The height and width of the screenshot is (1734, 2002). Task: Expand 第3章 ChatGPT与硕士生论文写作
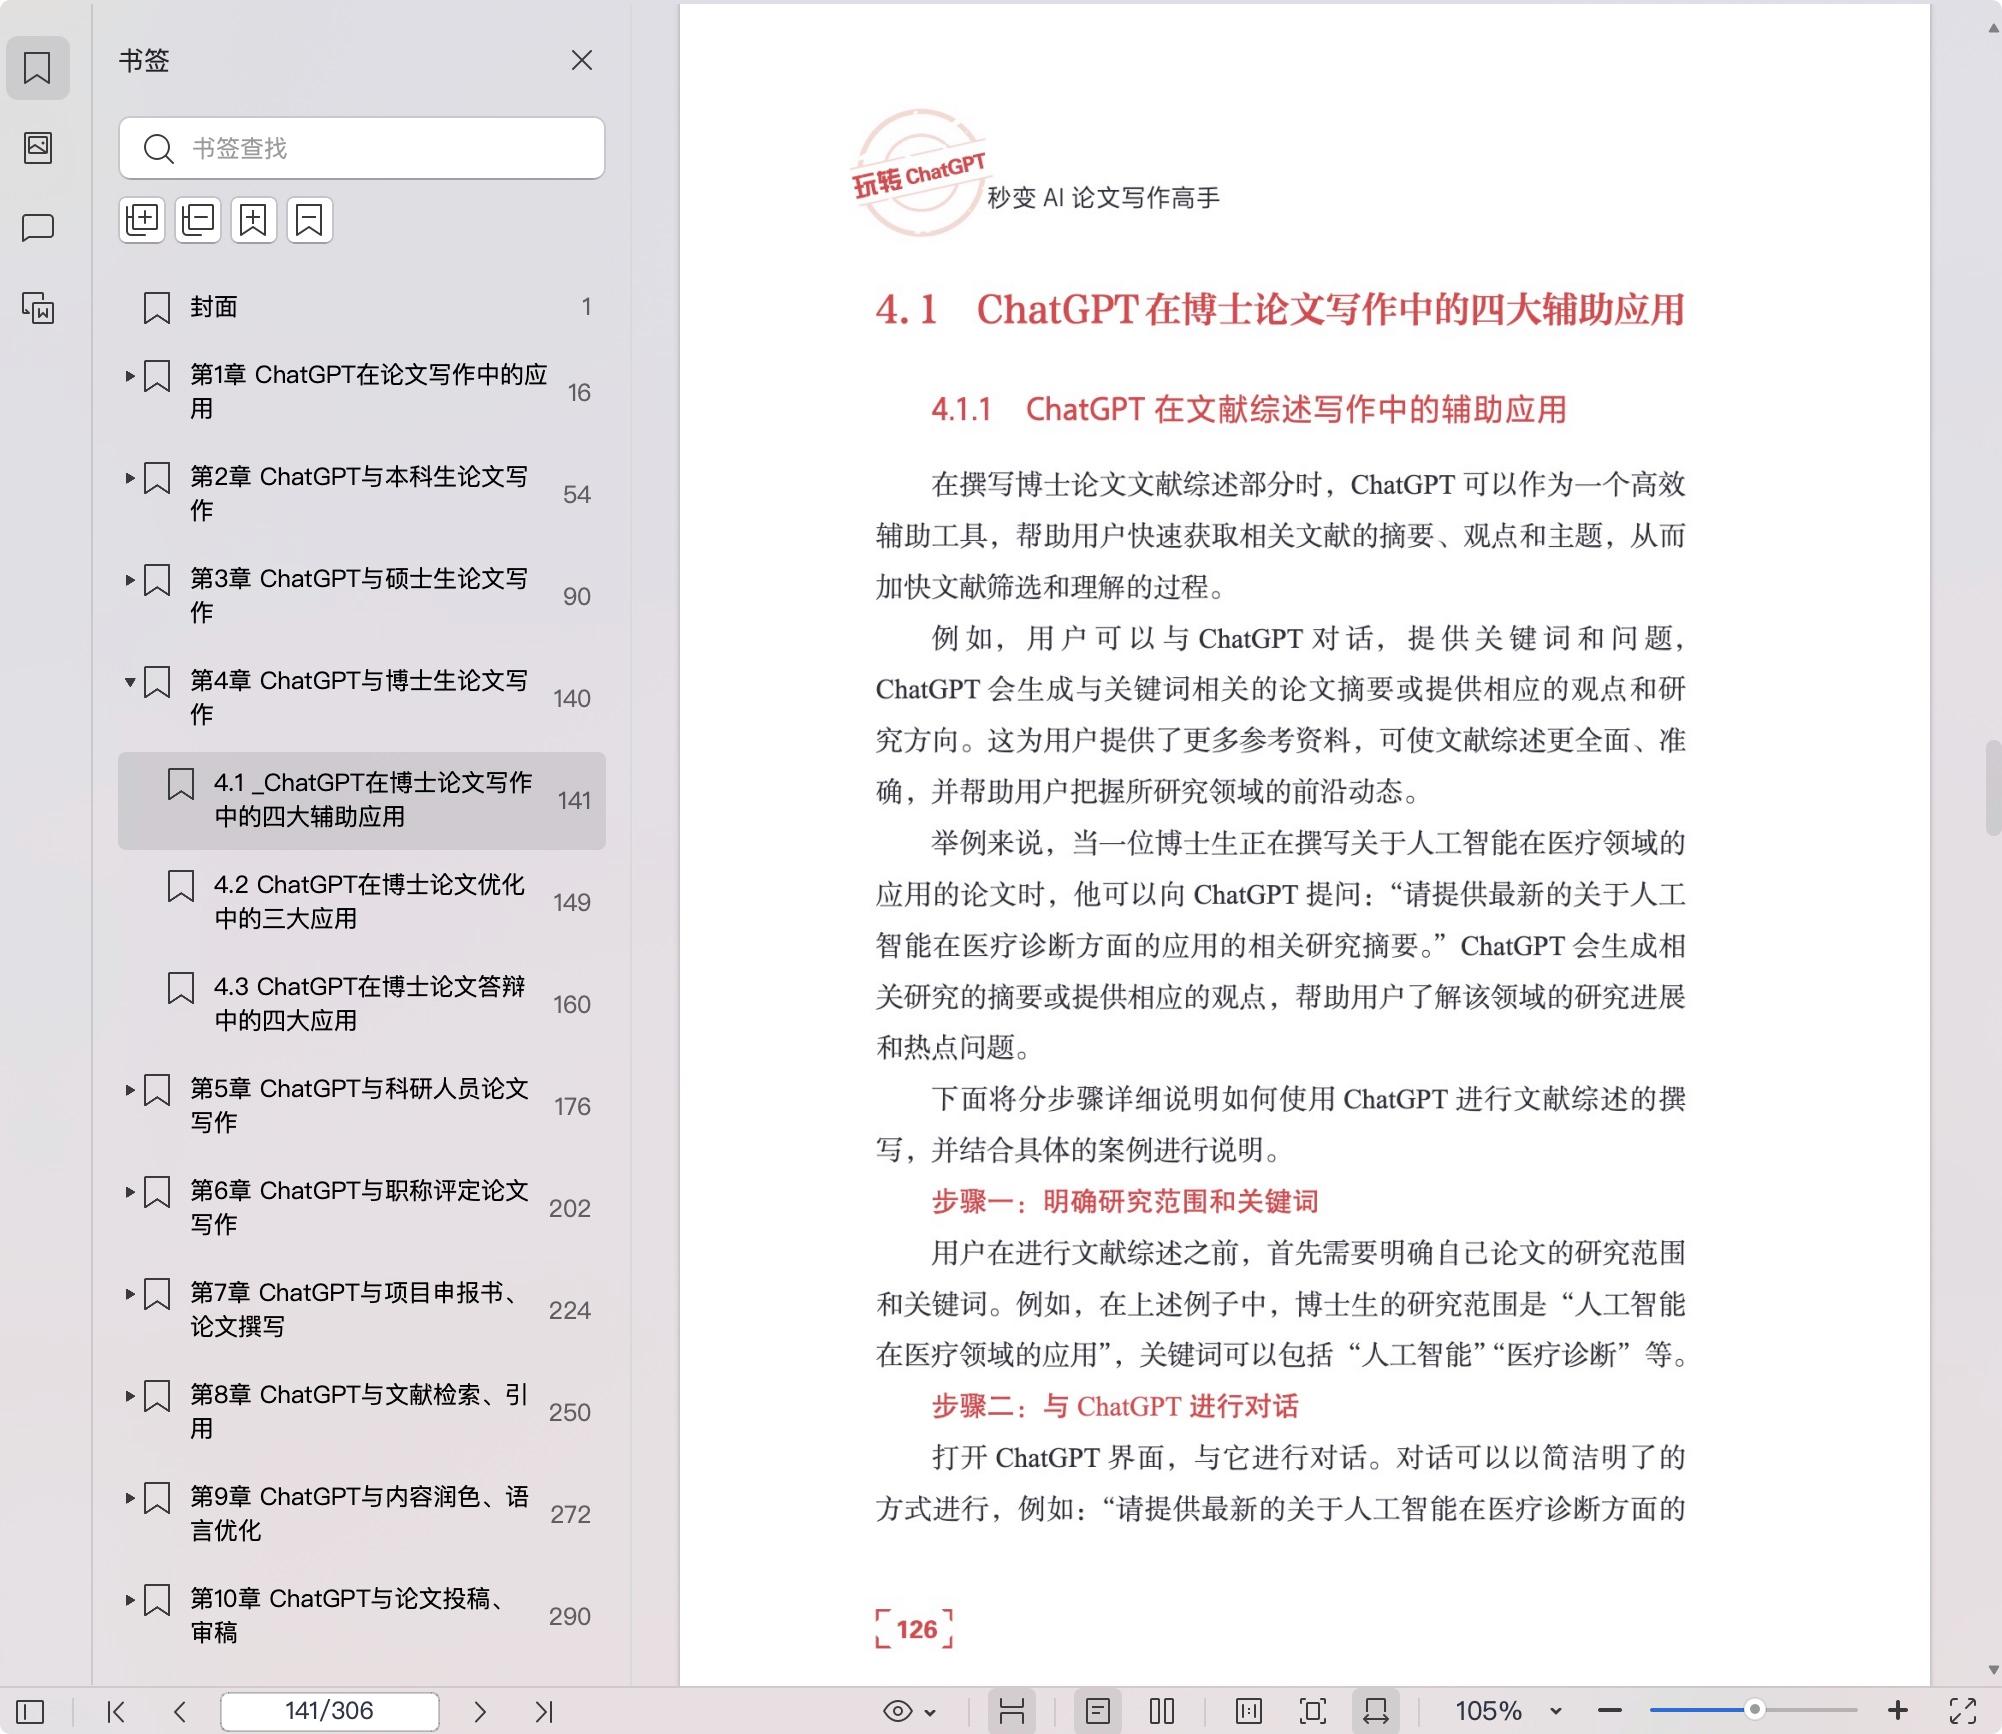click(x=130, y=580)
